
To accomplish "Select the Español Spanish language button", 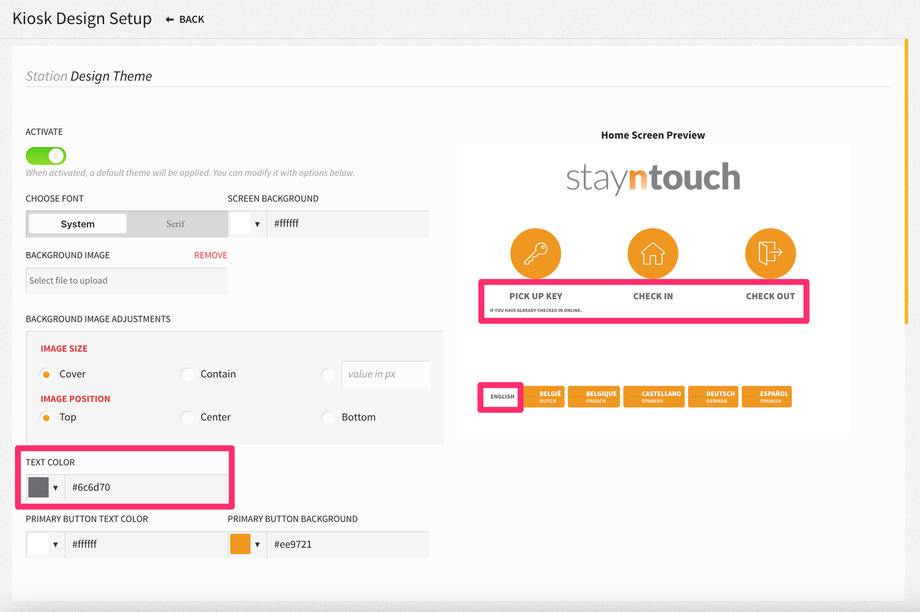I will (x=766, y=397).
